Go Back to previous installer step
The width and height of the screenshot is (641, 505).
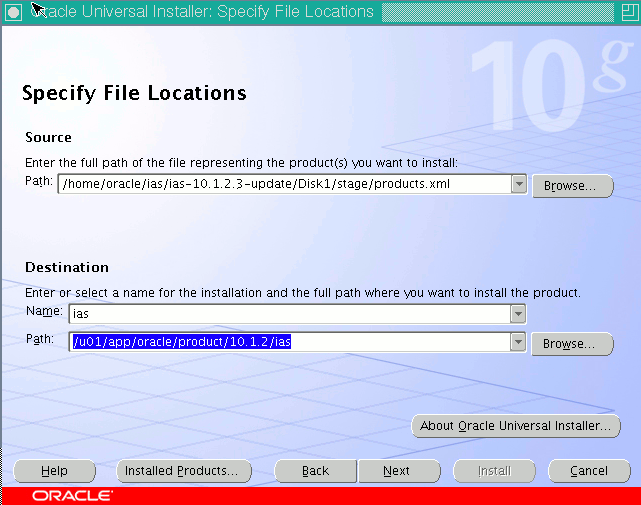click(316, 471)
